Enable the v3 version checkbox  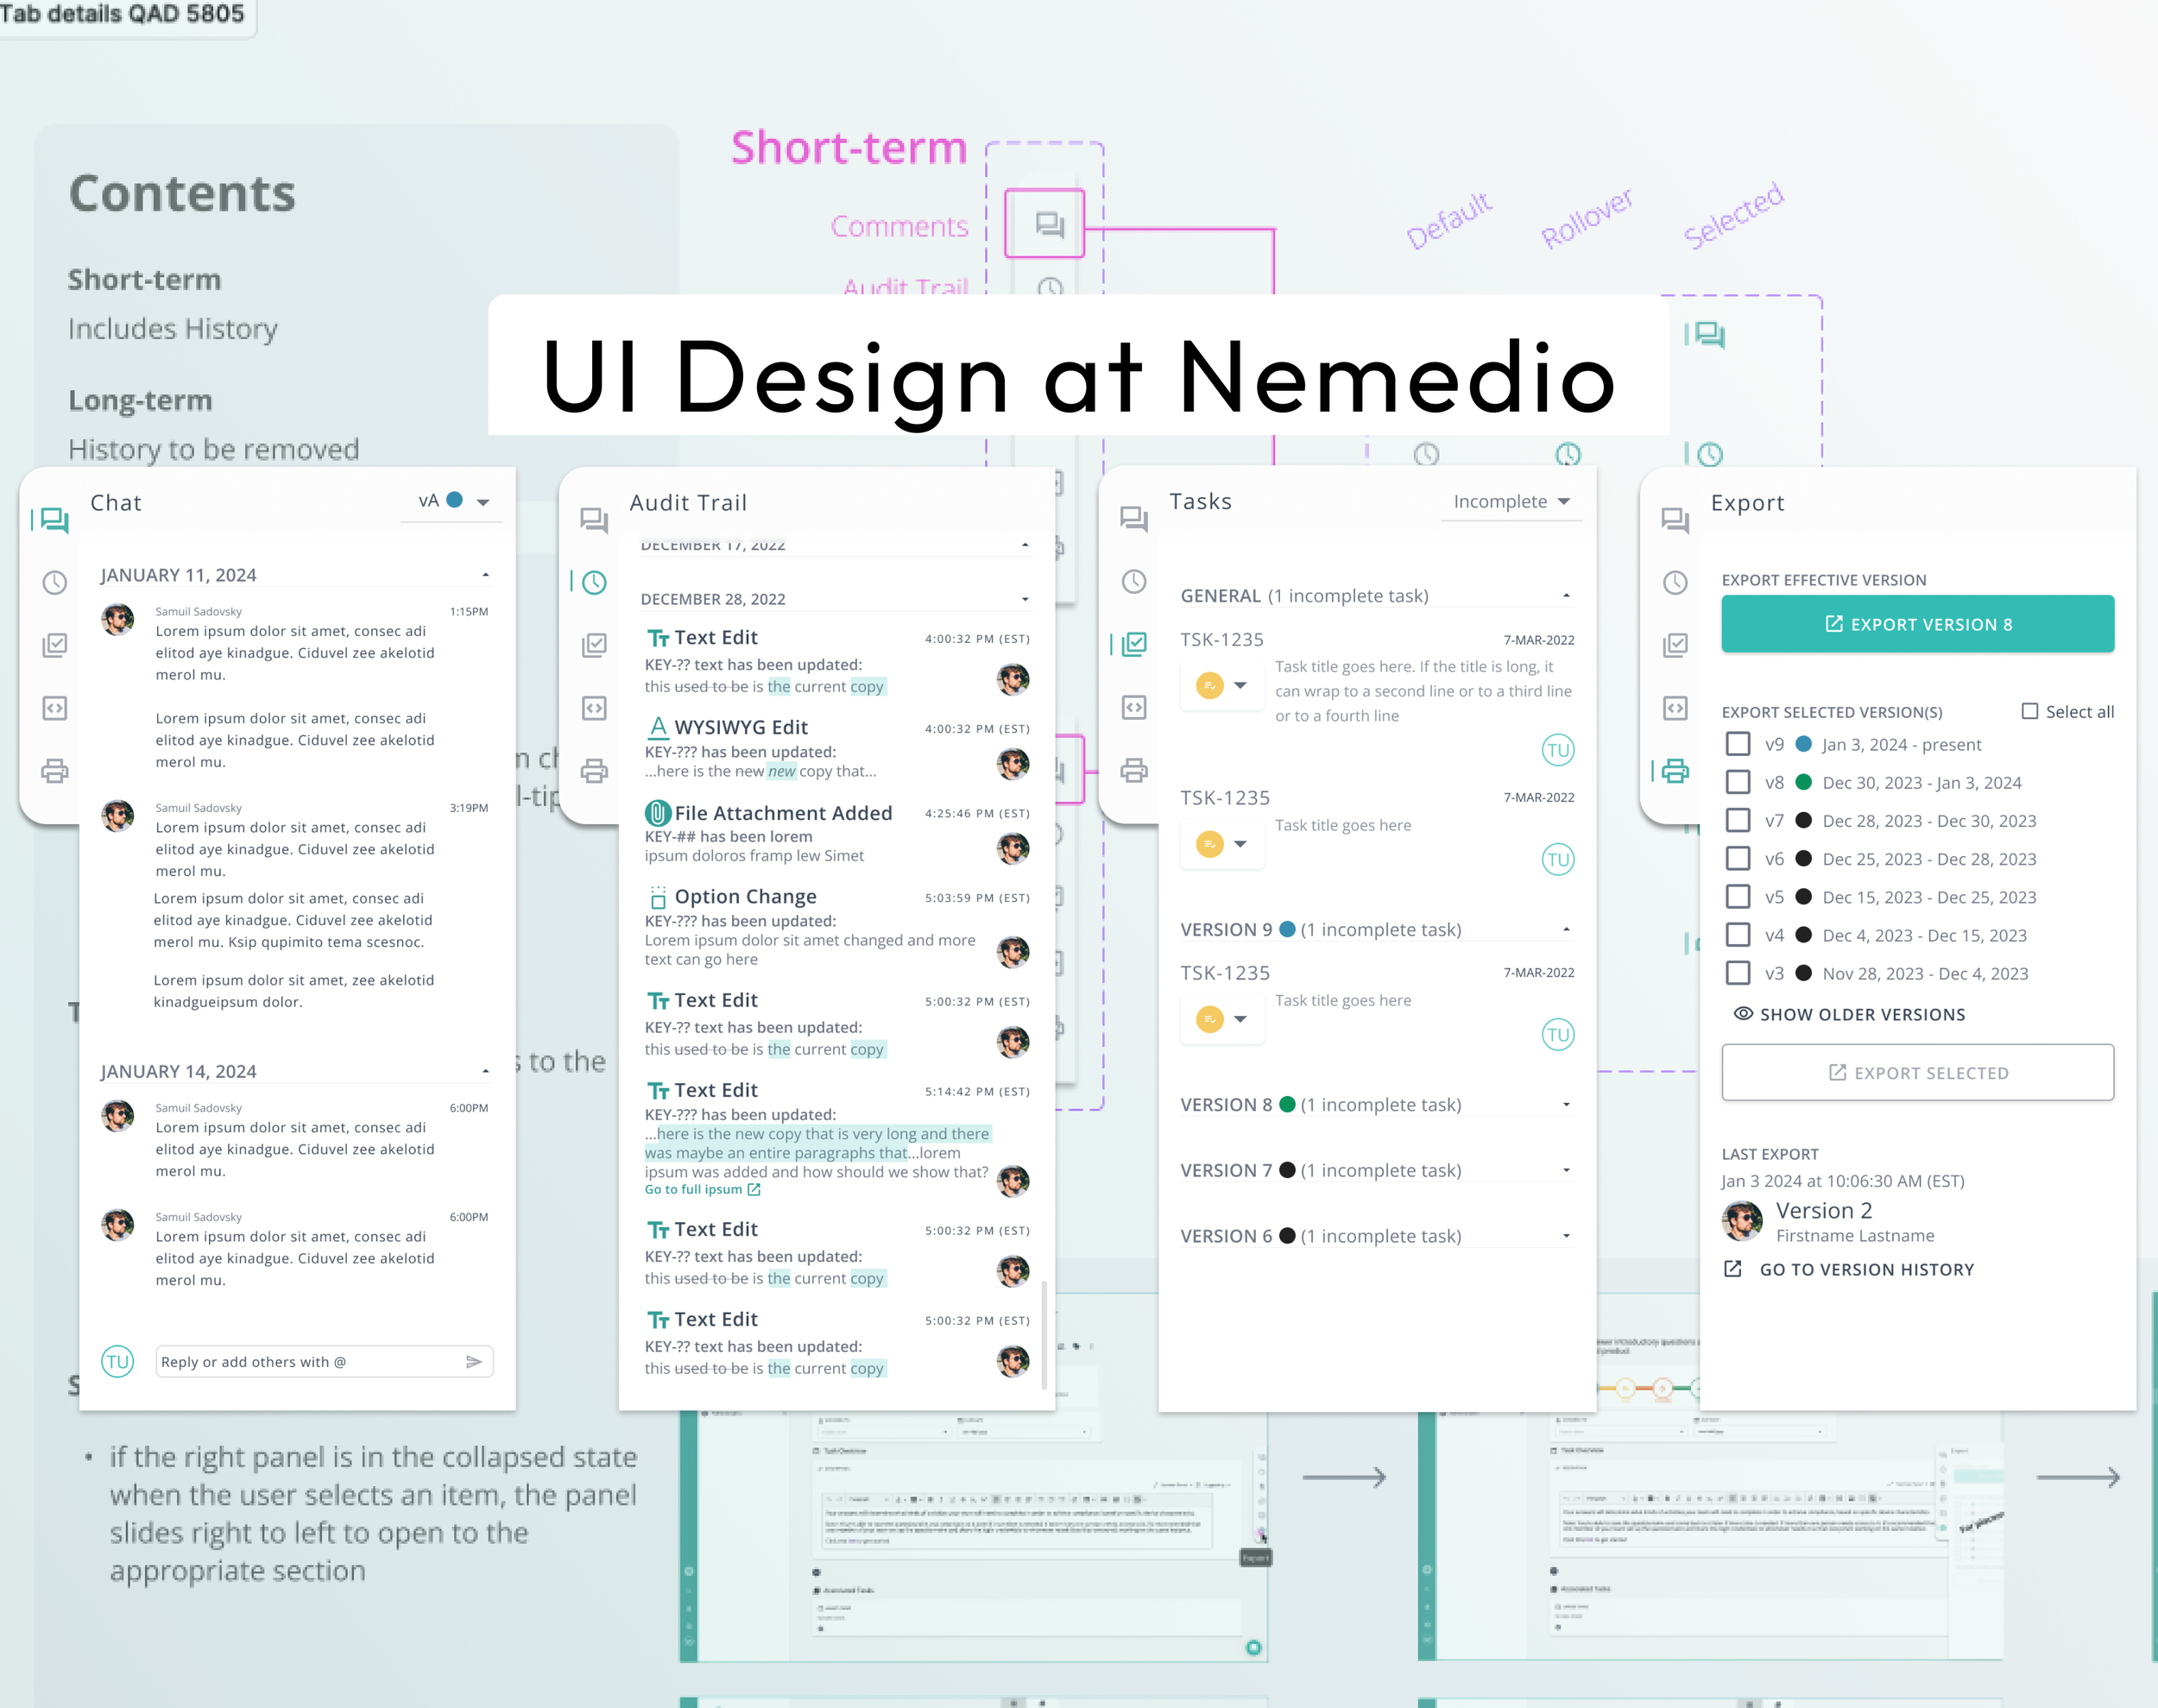1738,973
